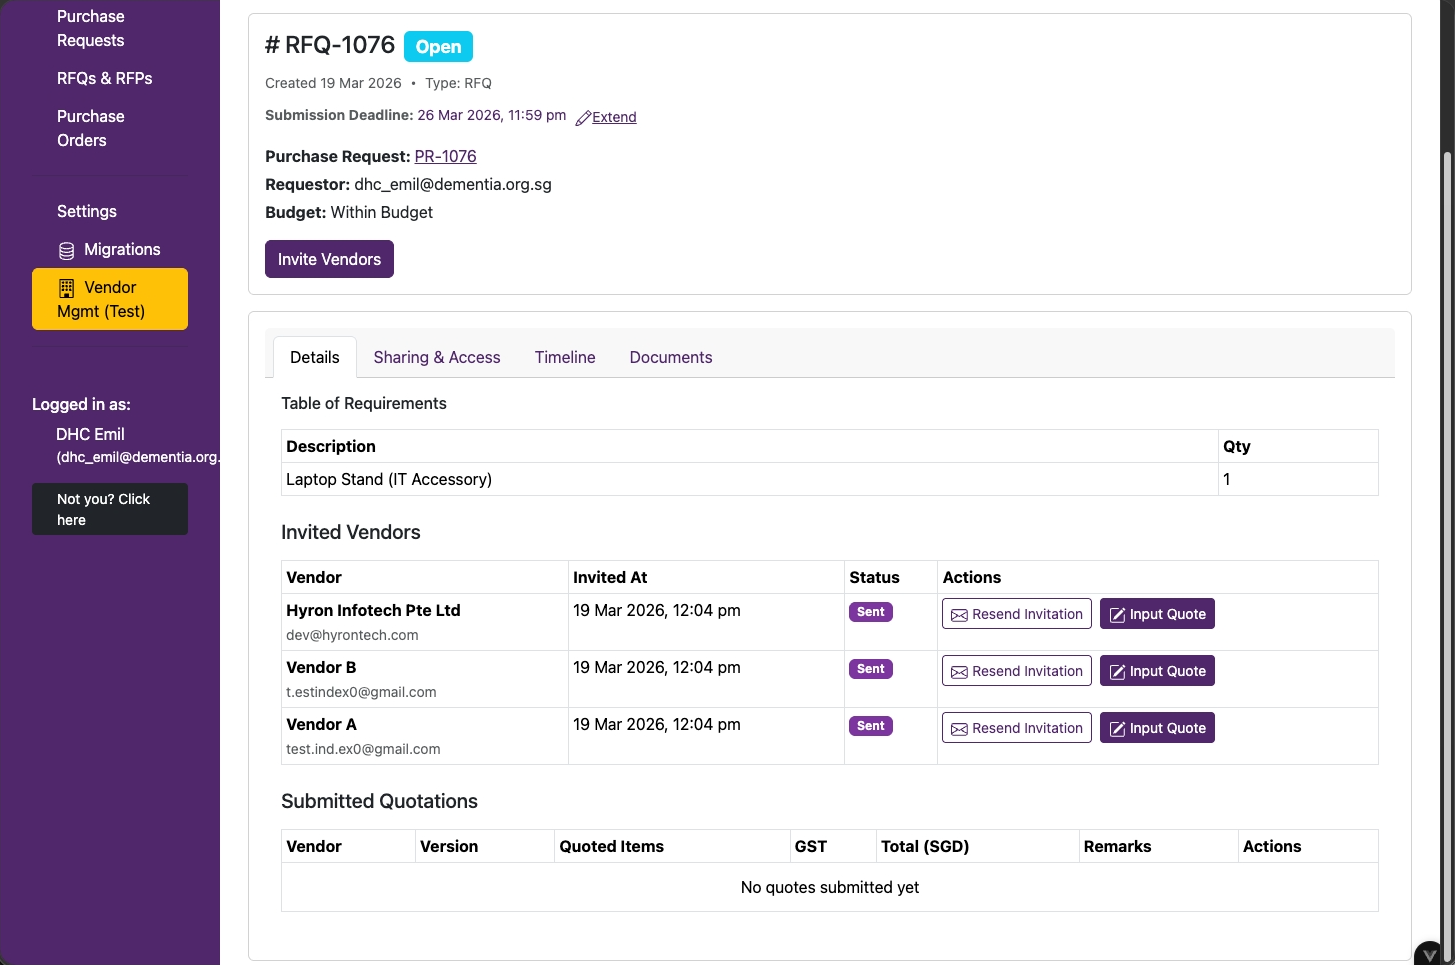Click submission deadline date '26 Mar 2026, 11:59 pm'
This screenshot has height=965, width=1455.
pos(492,115)
